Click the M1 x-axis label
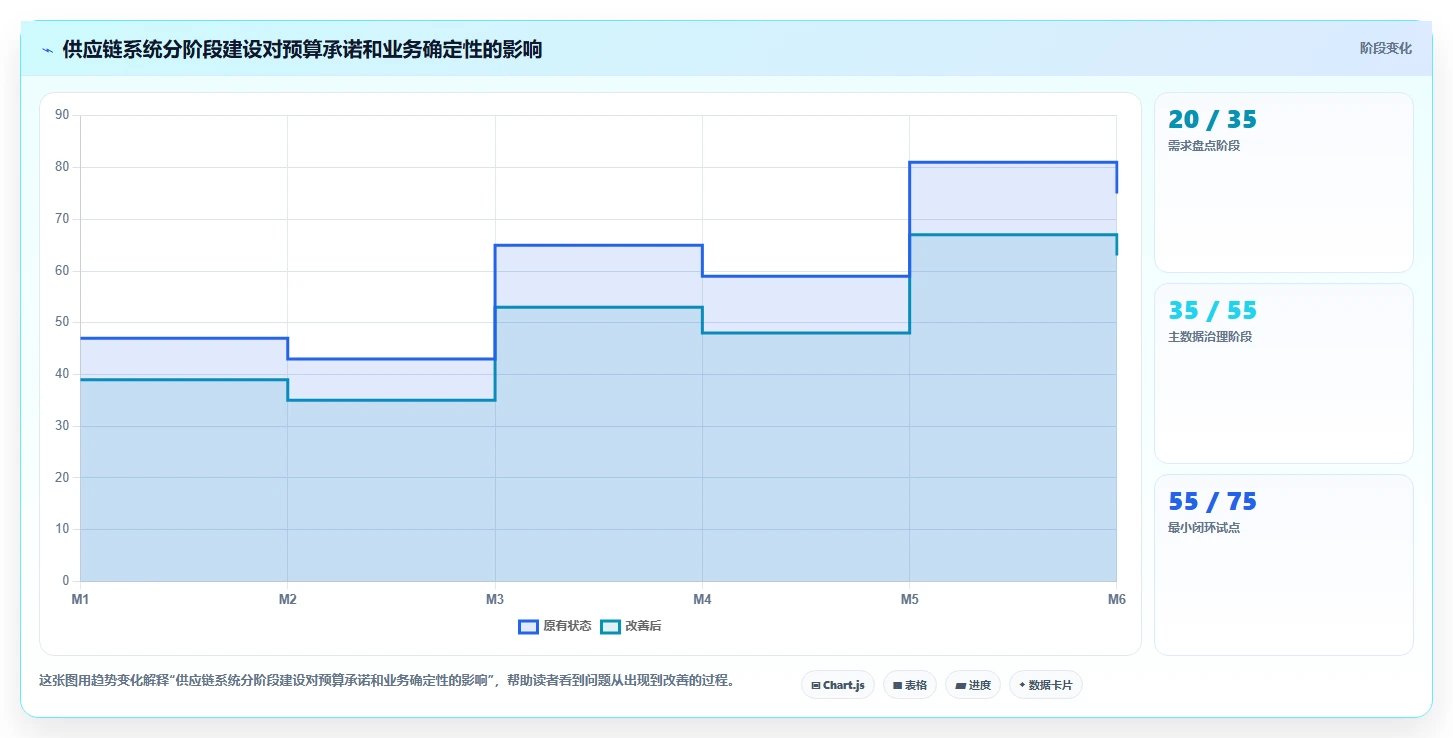This screenshot has height=738, width=1453. pos(80,599)
